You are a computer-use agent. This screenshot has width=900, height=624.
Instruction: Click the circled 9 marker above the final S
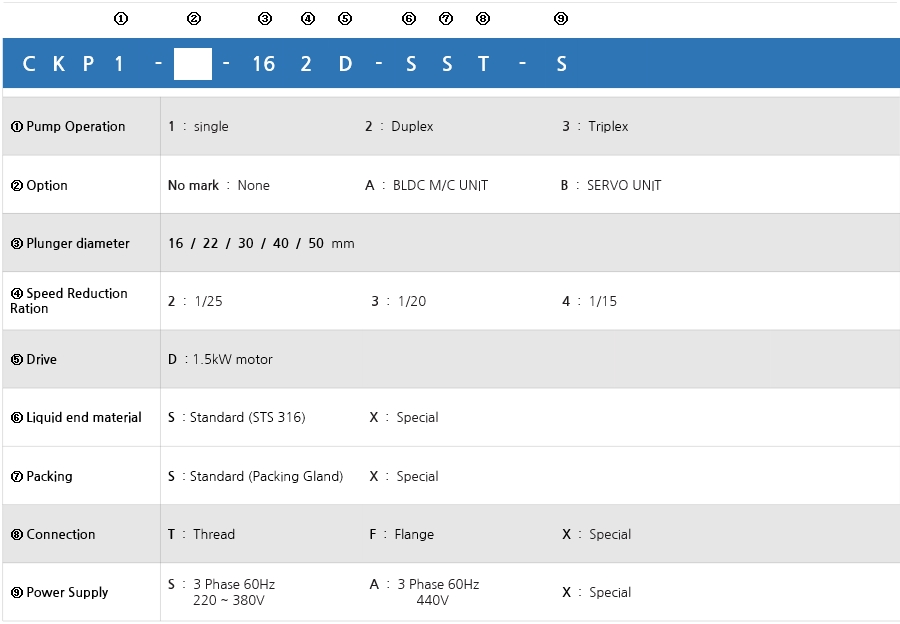pyautogui.click(x=560, y=18)
